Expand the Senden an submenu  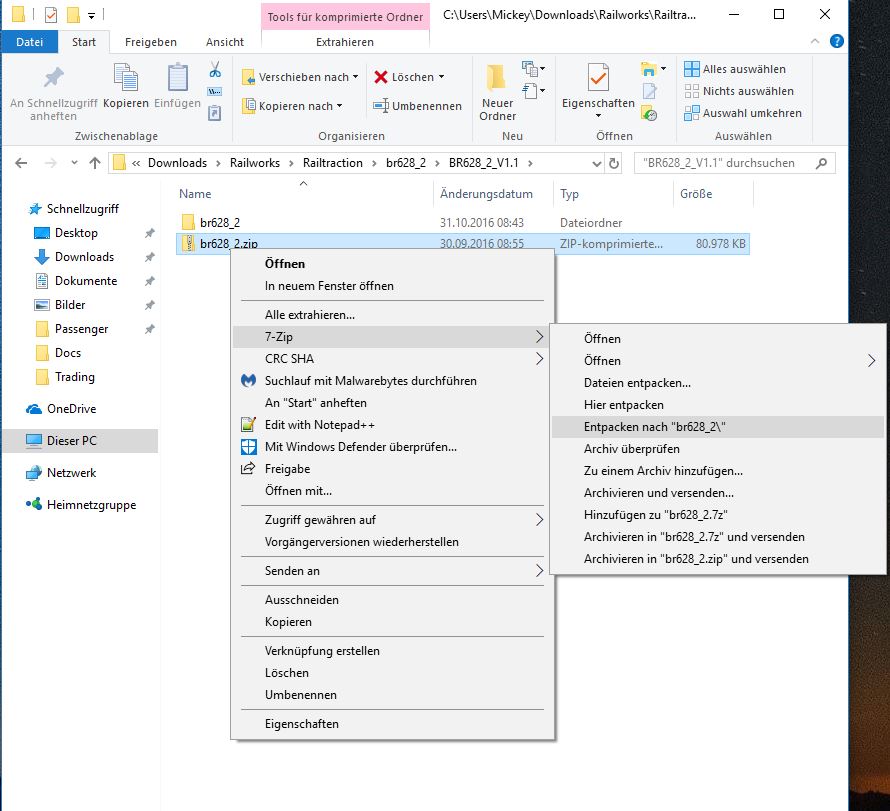tap(540, 571)
